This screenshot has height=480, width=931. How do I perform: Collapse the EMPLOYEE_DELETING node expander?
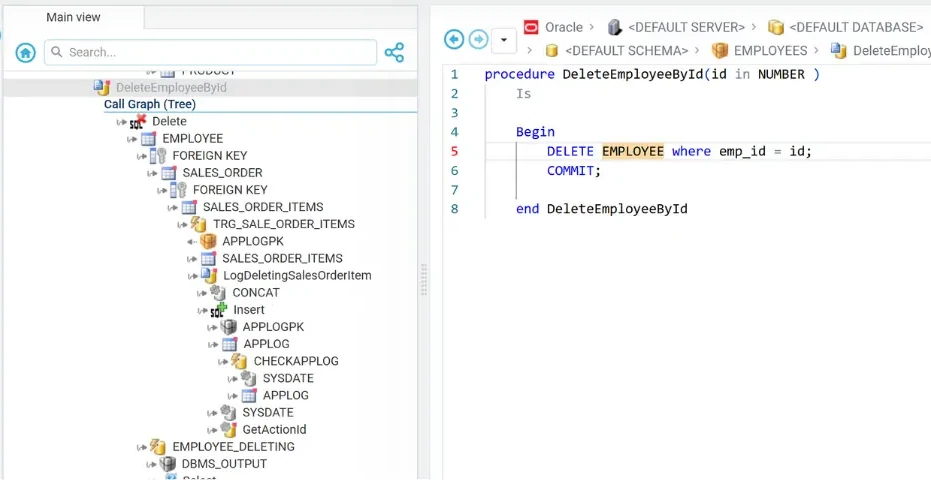(x=141, y=447)
